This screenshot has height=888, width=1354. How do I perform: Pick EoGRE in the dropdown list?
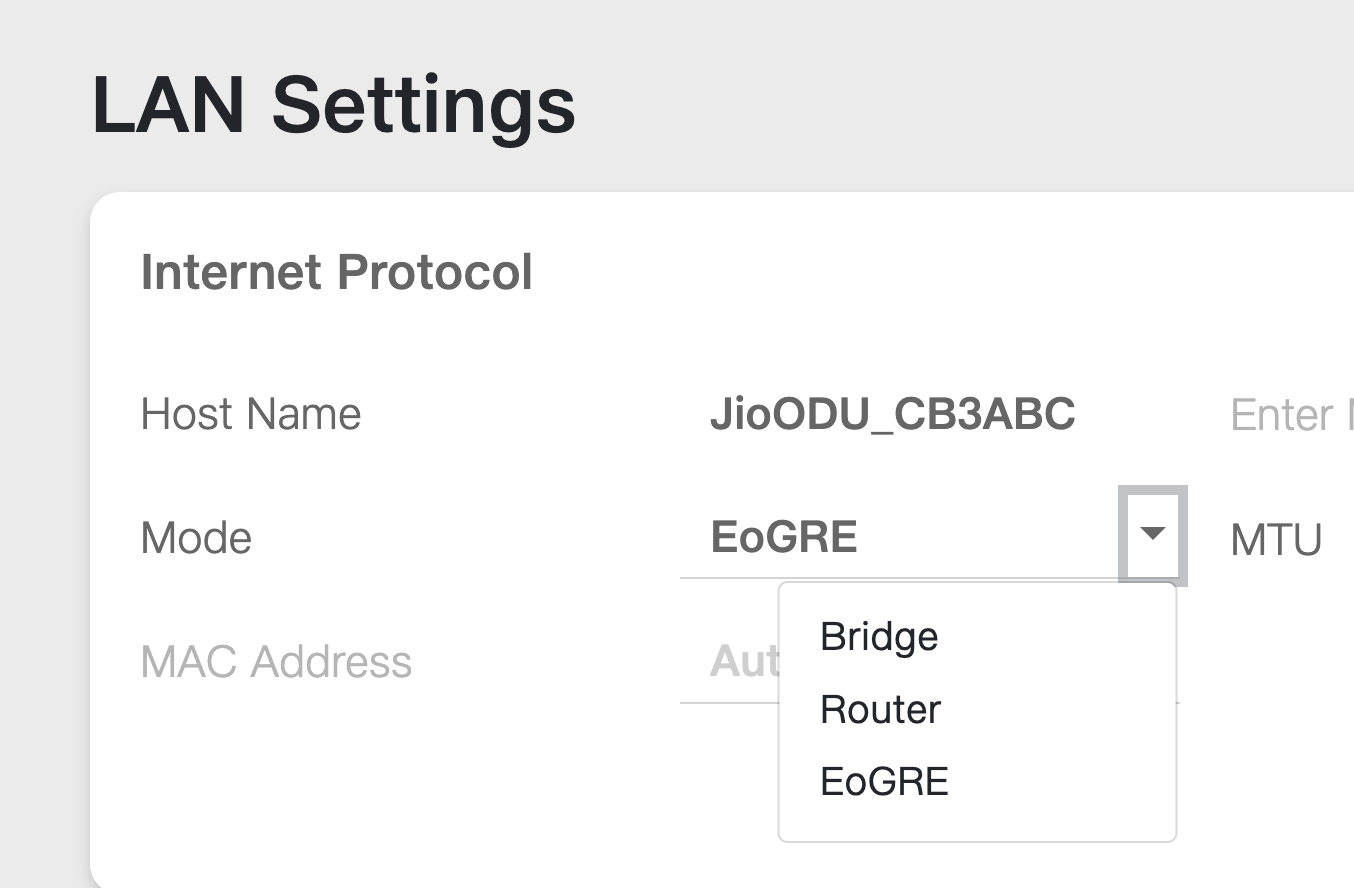pyautogui.click(x=884, y=782)
